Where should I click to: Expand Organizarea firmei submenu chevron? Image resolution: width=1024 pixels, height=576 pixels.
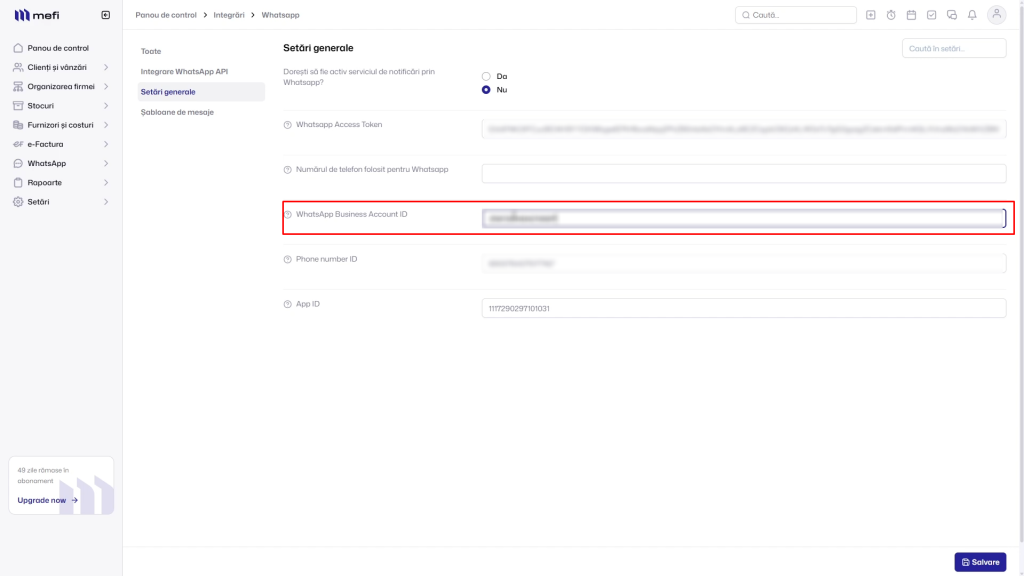(106, 87)
